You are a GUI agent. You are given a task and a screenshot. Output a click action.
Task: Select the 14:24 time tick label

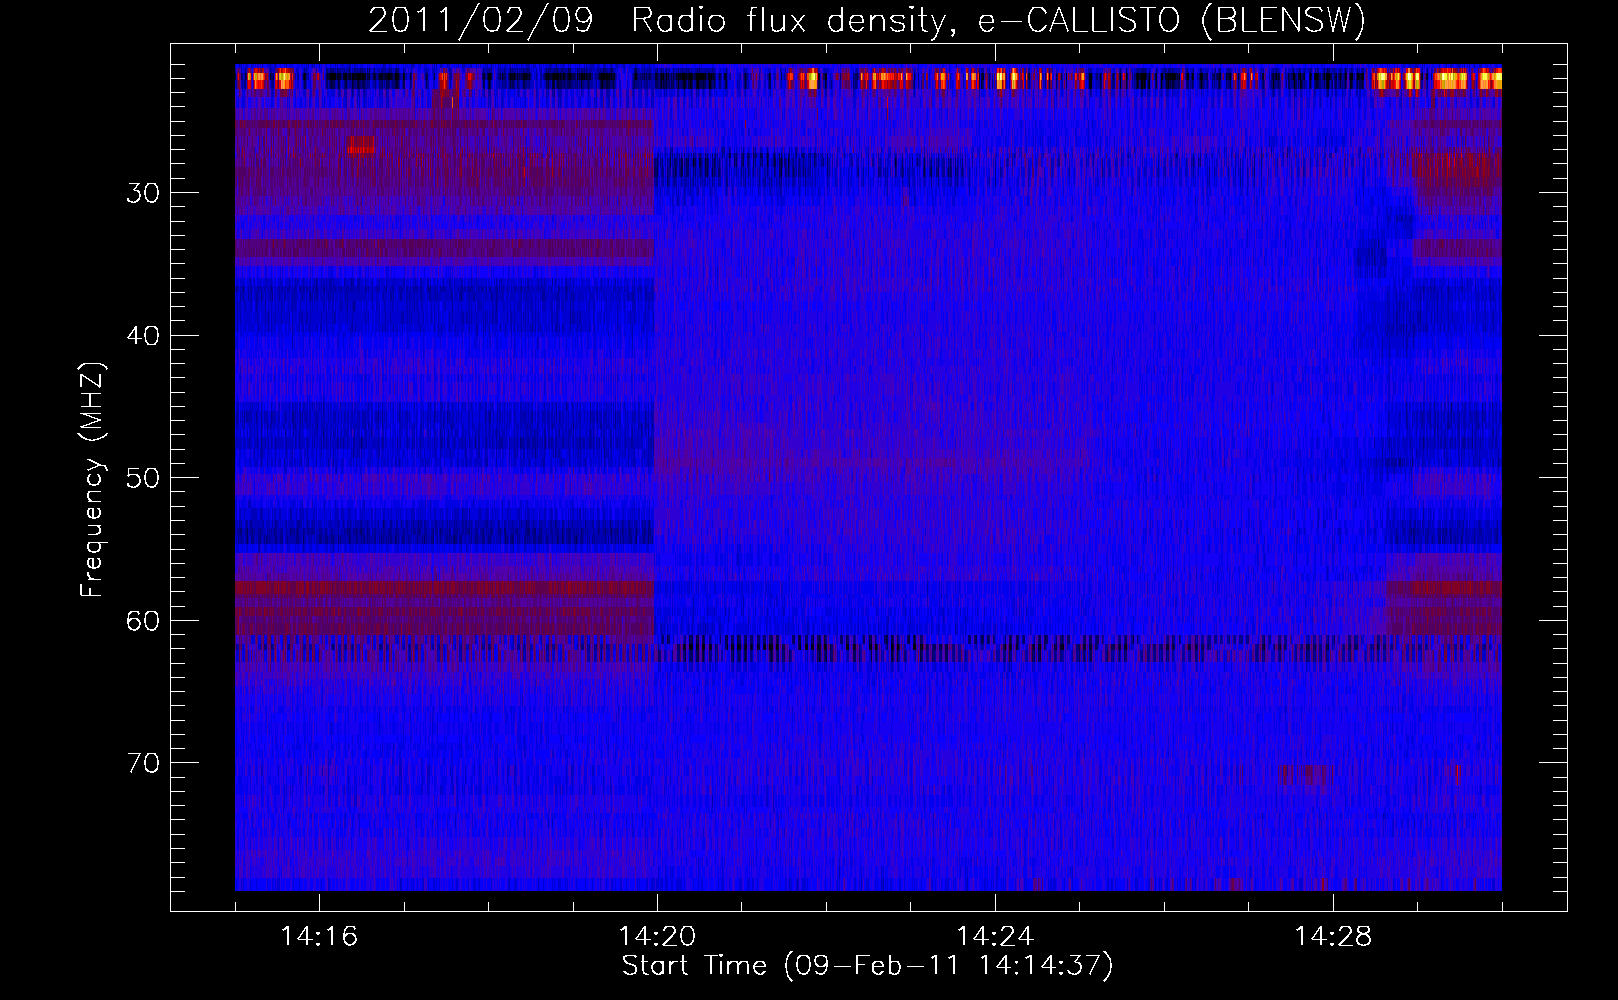995,936
